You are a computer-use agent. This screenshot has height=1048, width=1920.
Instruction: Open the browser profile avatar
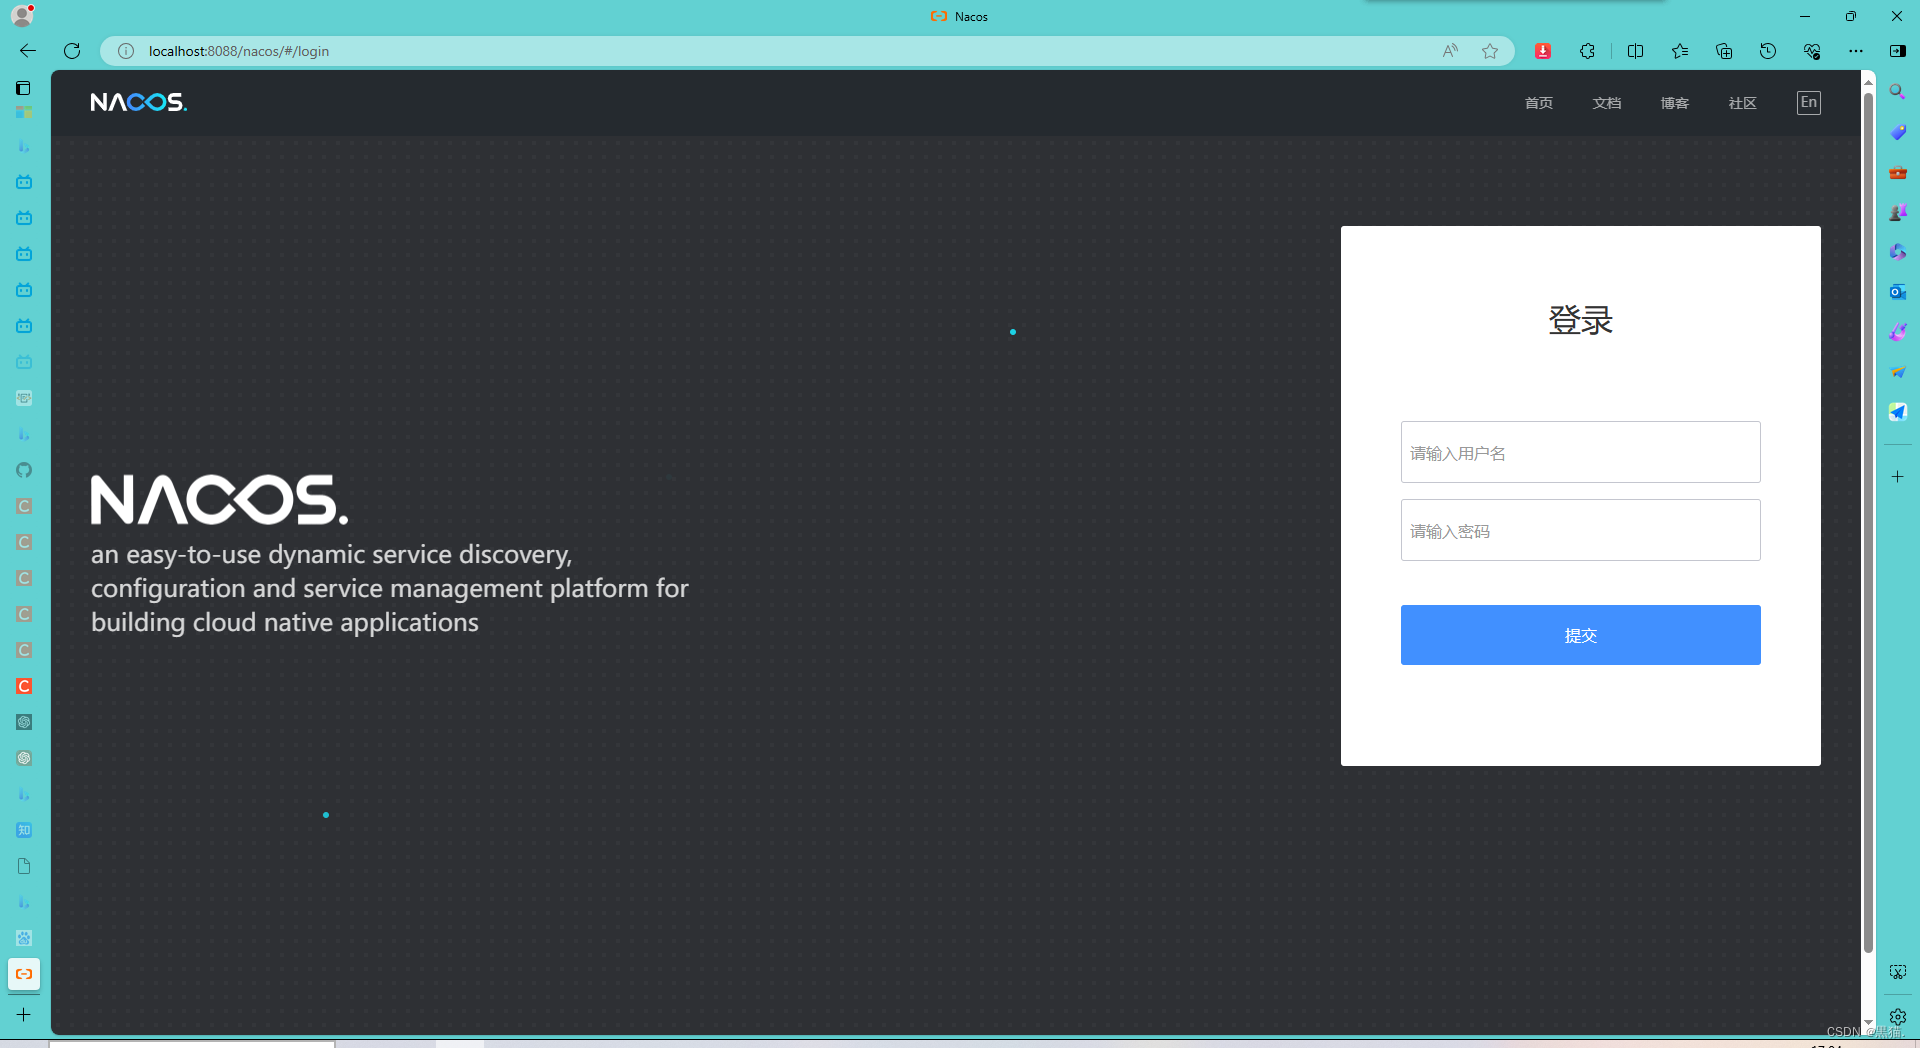pyautogui.click(x=22, y=15)
